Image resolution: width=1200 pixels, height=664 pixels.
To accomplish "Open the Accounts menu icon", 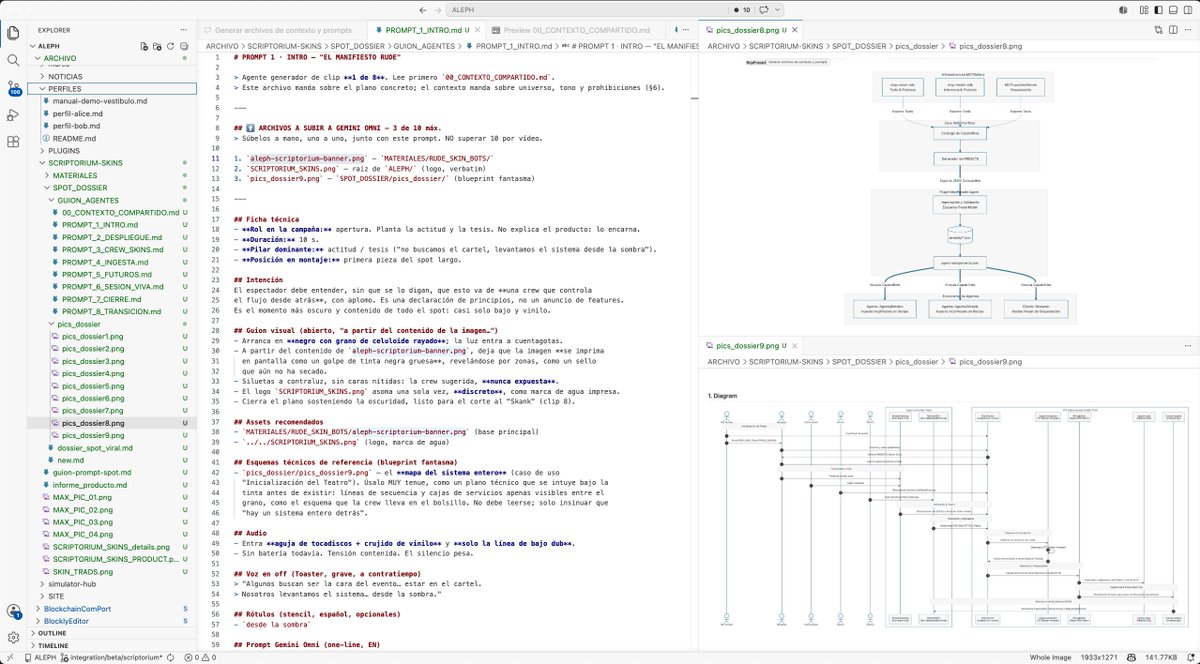I will tap(13, 611).
